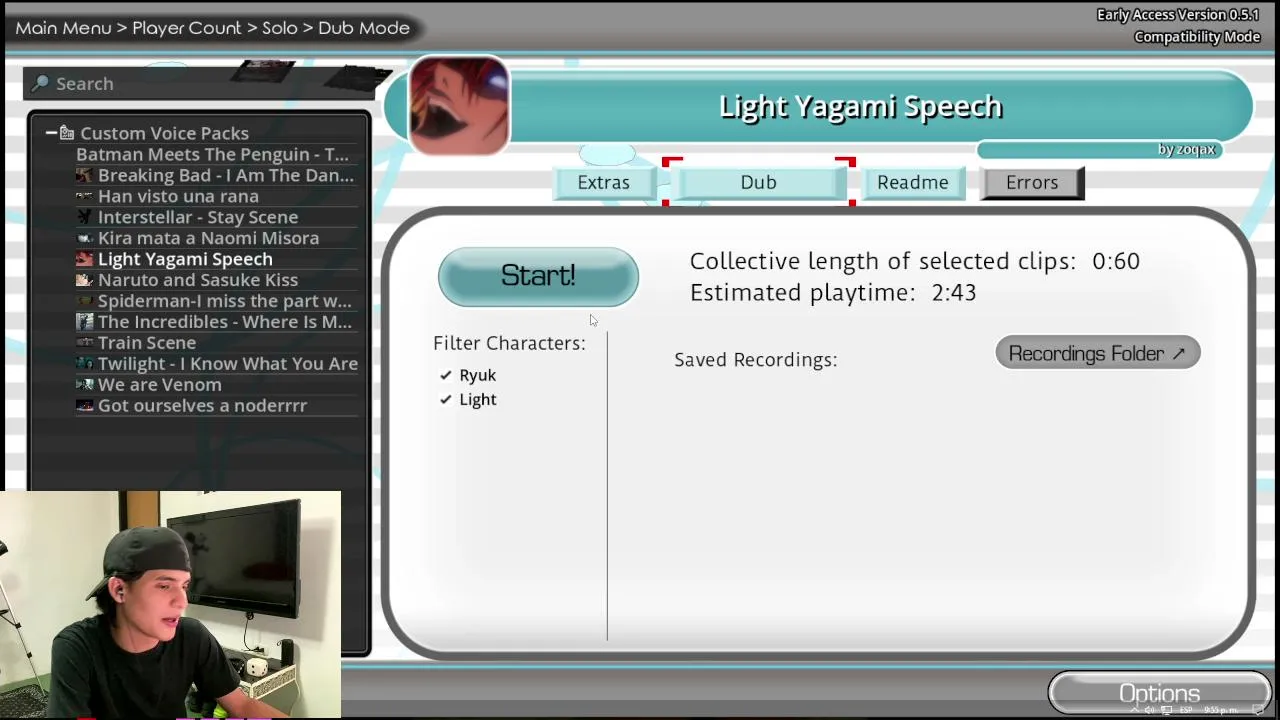The image size is (1280, 720).
Task: Click the Han visto una rana thumbnail icon
Action: (x=85, y=197)
